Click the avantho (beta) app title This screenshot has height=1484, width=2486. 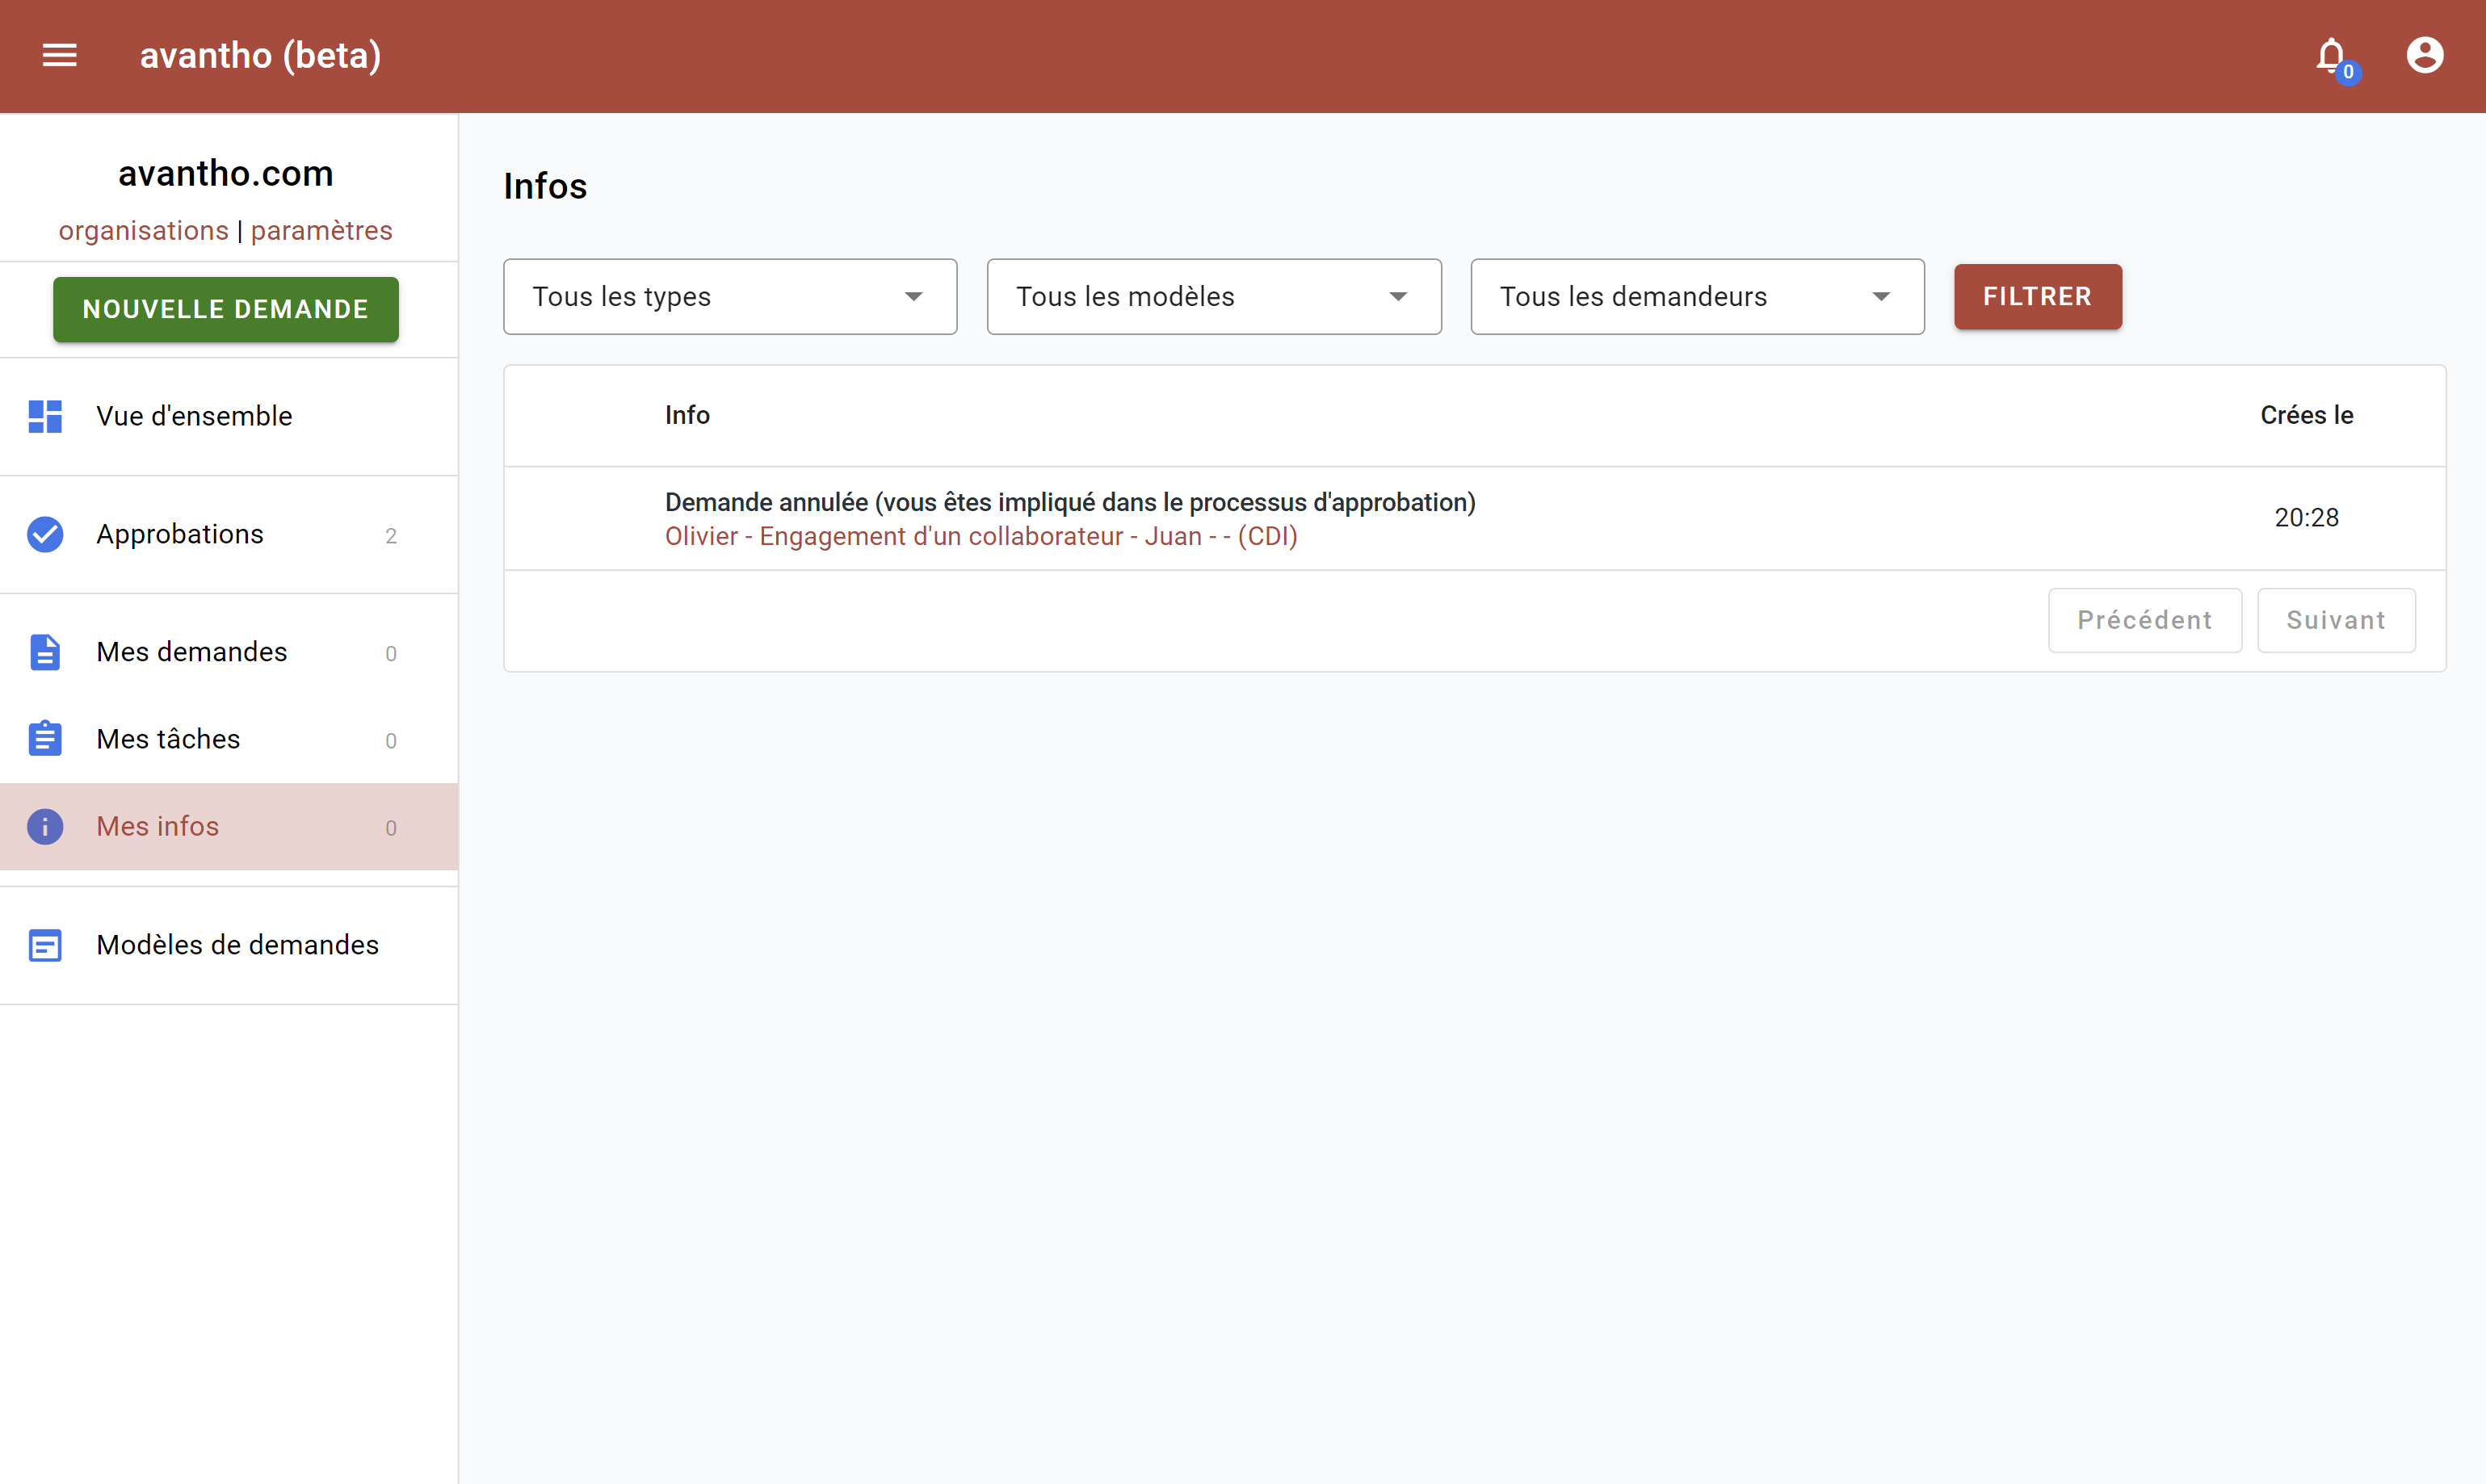coord(260,55)
